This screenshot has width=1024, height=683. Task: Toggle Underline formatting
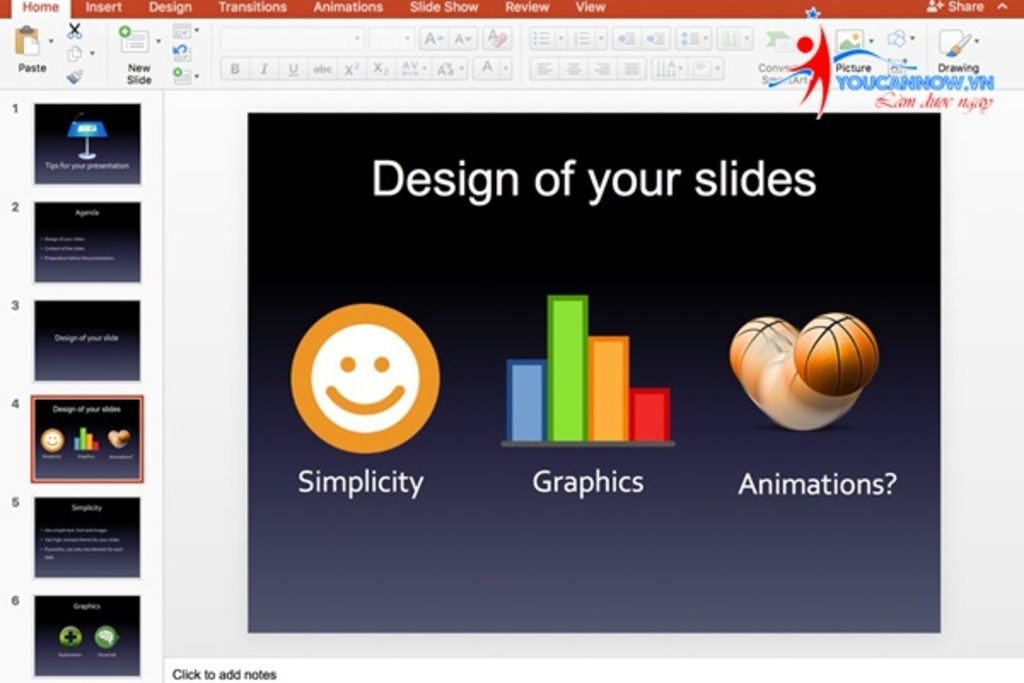pyautogui.click(x=293, y=69)
